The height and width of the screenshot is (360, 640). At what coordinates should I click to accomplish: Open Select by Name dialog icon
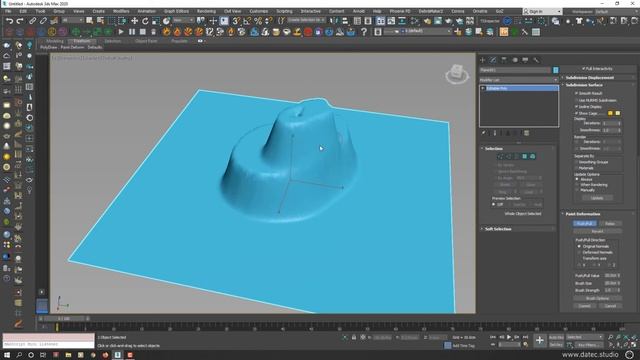click(100, 20)
